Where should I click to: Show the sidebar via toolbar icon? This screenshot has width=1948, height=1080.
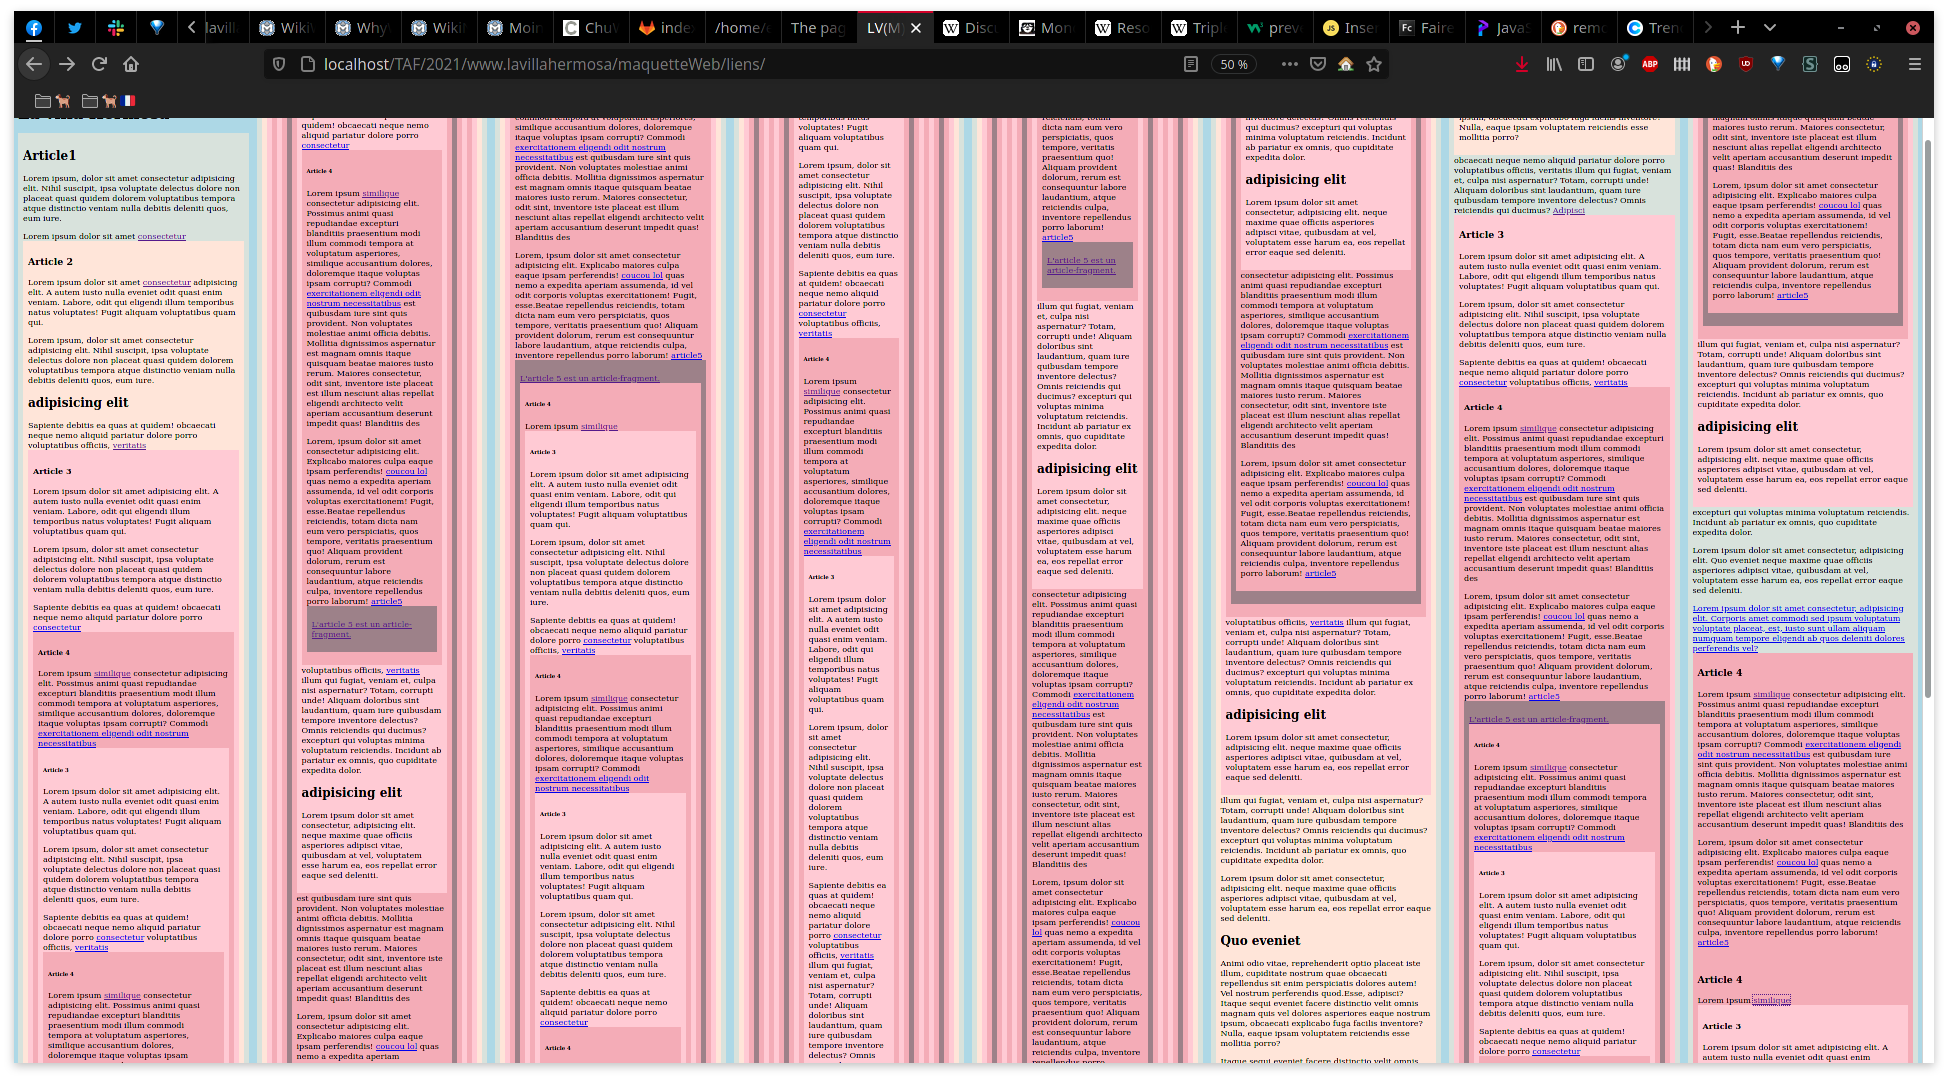[x=1586, y=64]
